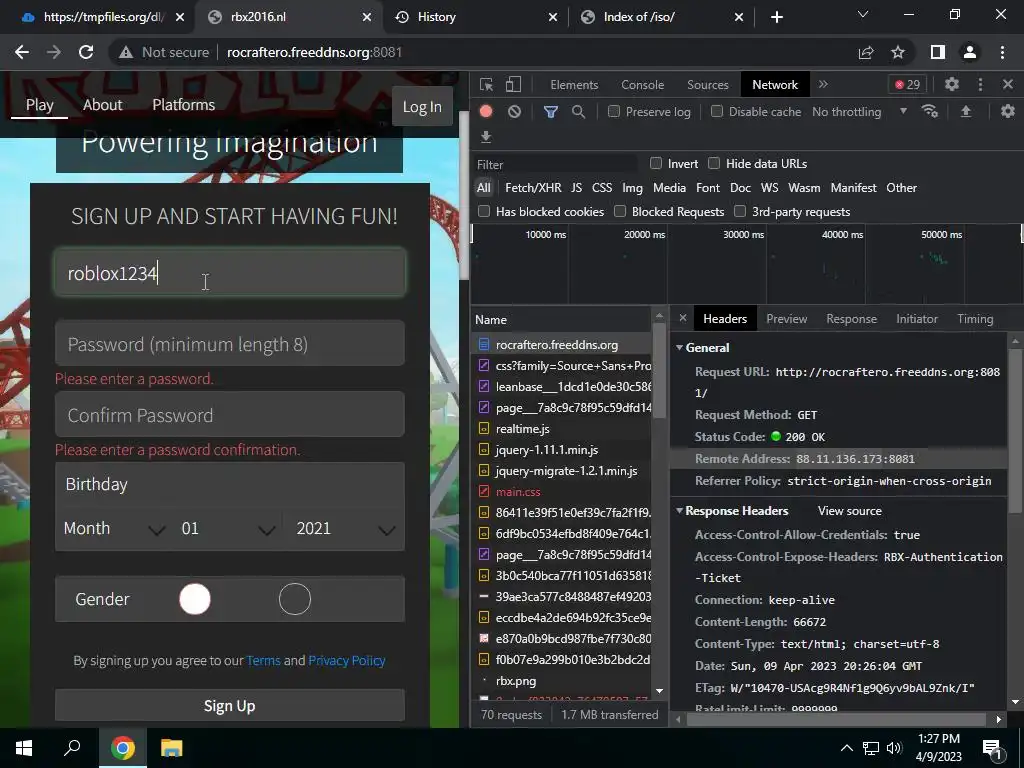Open the birthday Month dropdown
The height and width of the screenshot is (768, 1024).
pos(115,528)
